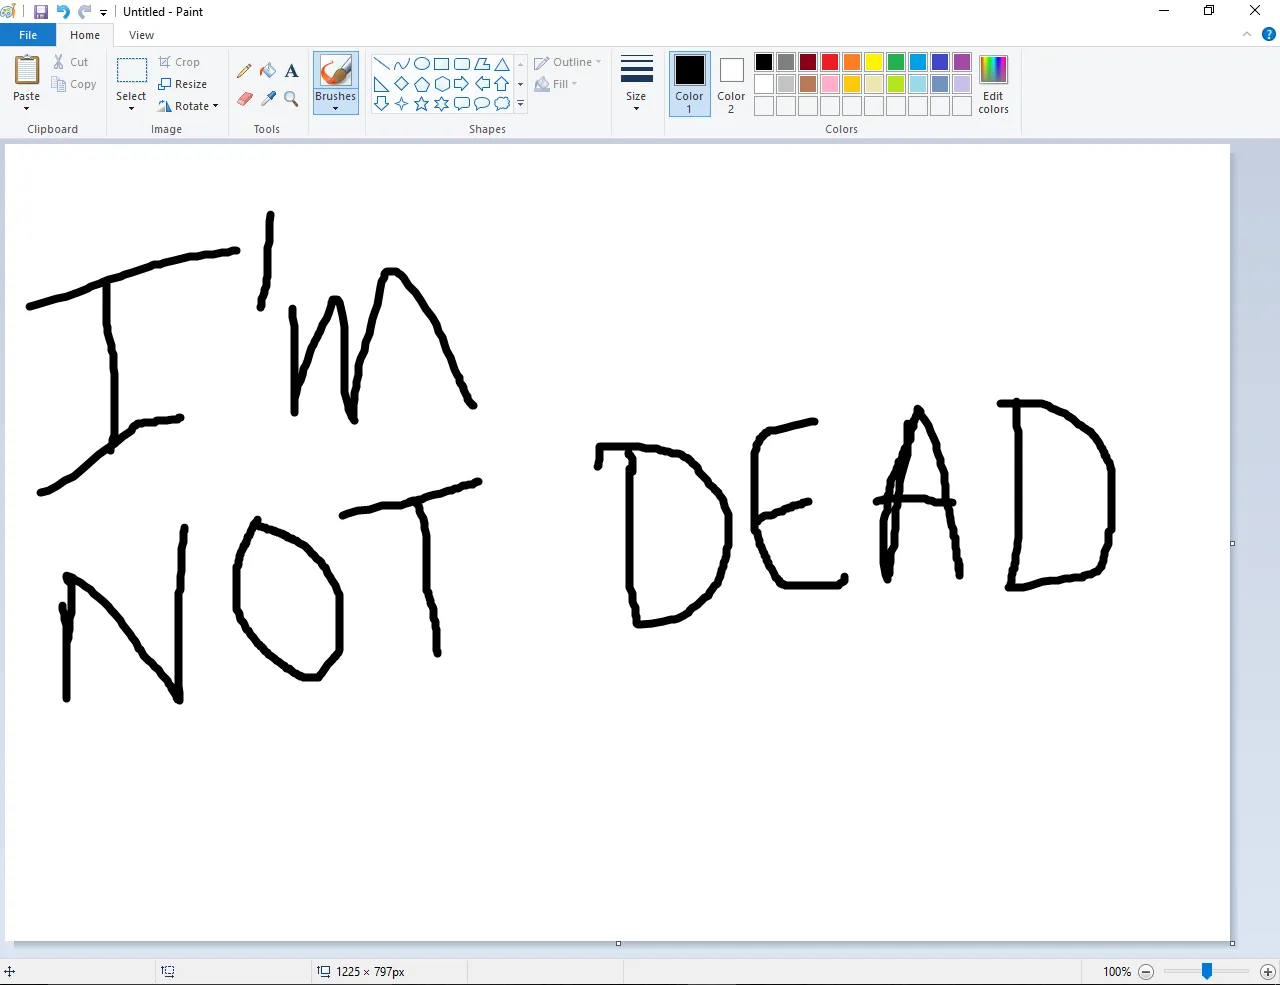Choose the Right arrow shape
This screenshot has width=1280, height=985.
462,84
